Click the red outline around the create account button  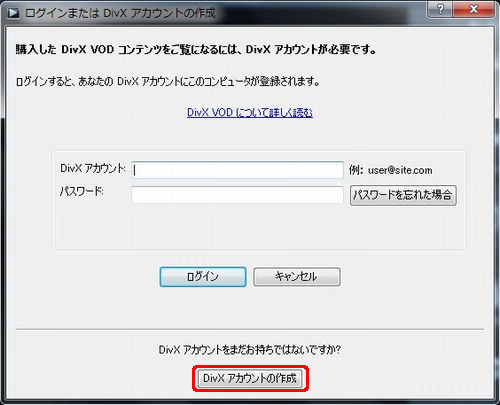click(x=250, y=367)
